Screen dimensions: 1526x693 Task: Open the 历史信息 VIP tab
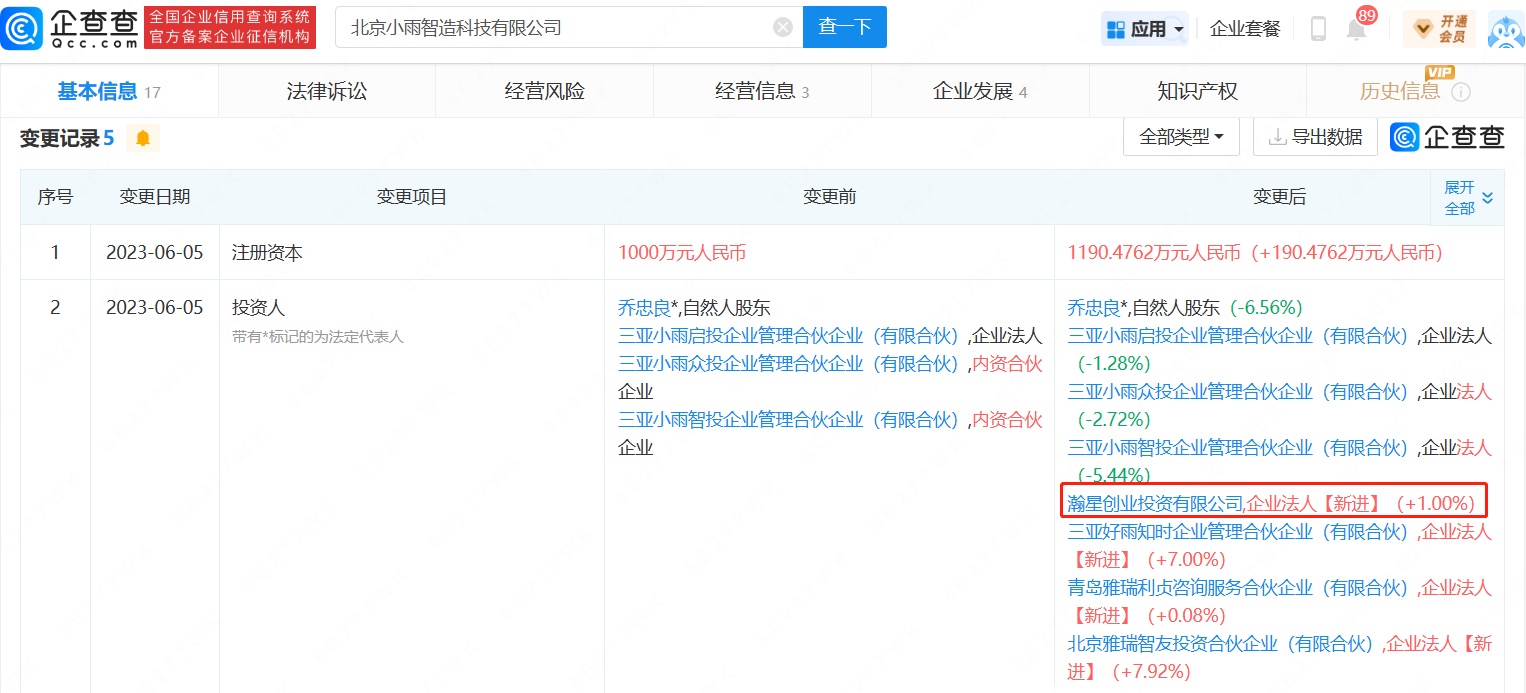[1415, 92]
